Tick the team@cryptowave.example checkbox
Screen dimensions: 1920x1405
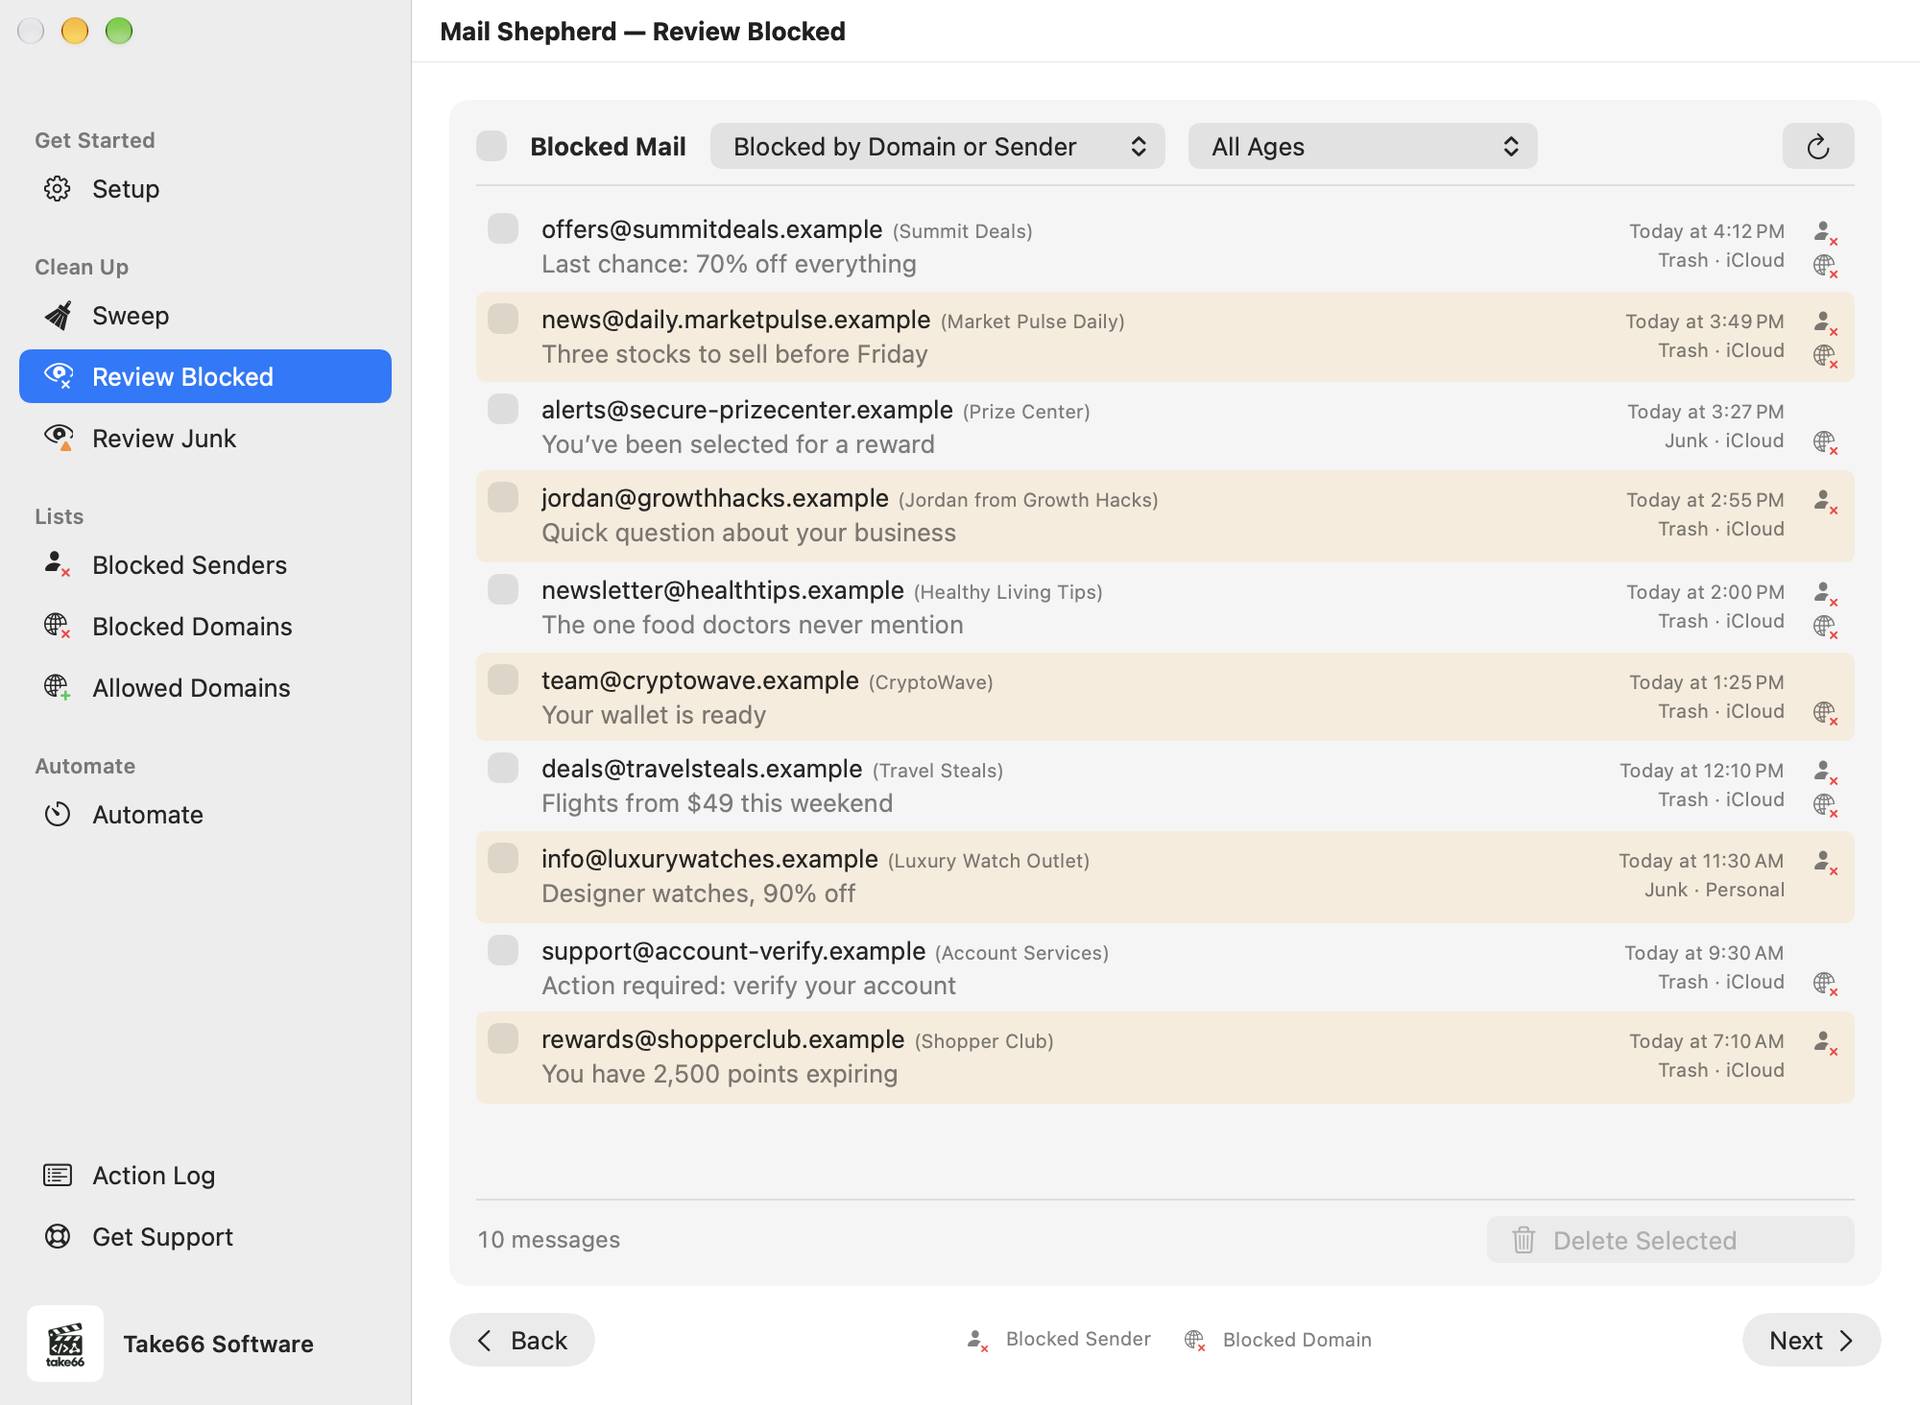503,680
